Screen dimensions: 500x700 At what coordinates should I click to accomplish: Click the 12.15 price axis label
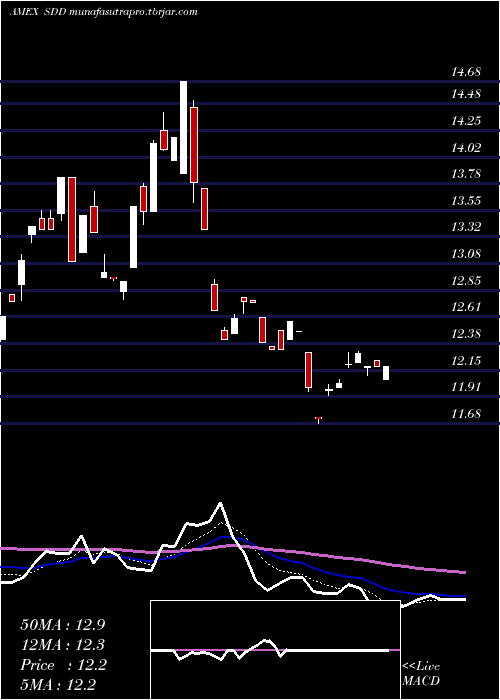(x=466, y=360)
